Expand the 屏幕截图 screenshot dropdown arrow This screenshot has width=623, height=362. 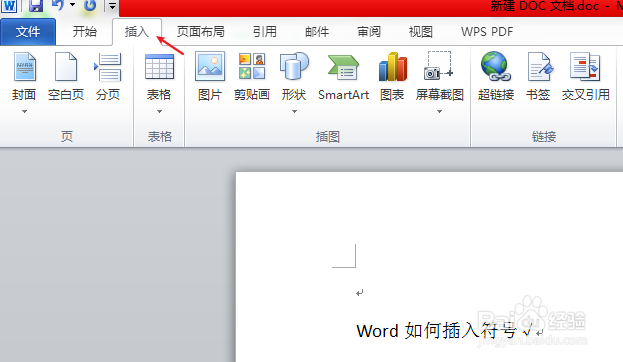[439, 112]
